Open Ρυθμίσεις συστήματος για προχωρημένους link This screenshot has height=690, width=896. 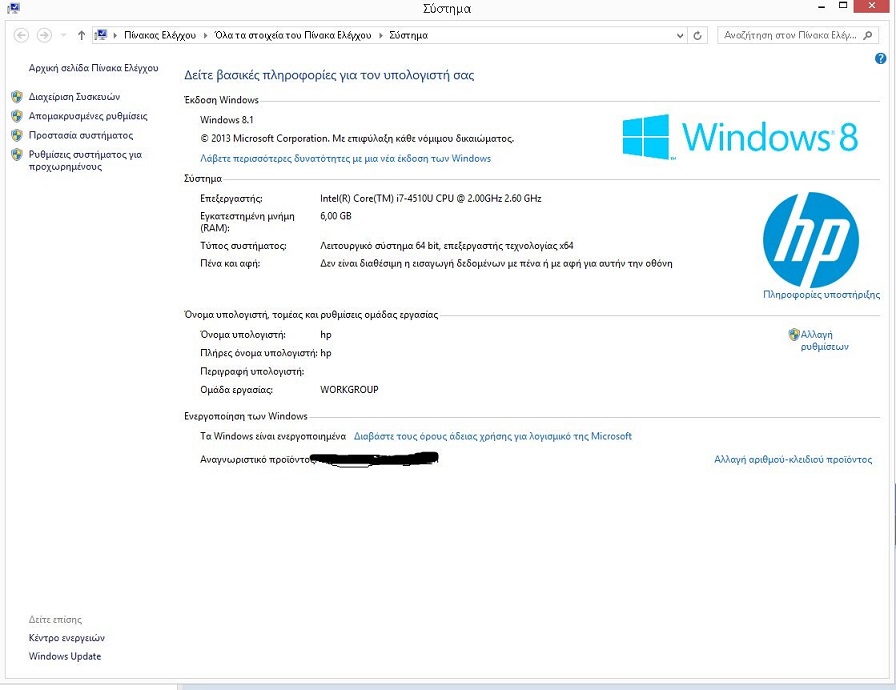(85, 161)
